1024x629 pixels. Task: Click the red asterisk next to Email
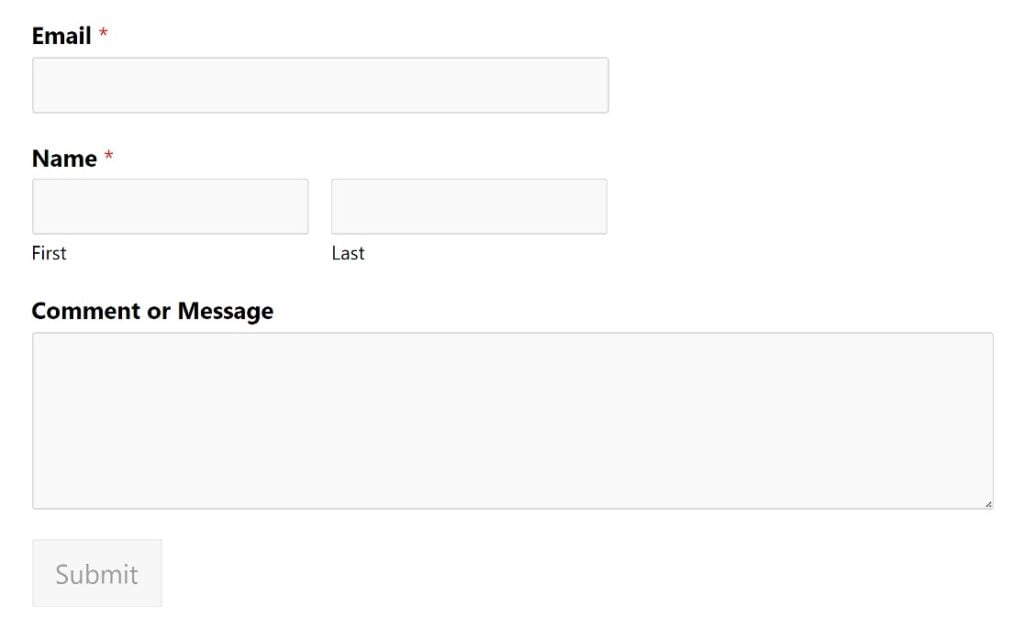point(103,33)
